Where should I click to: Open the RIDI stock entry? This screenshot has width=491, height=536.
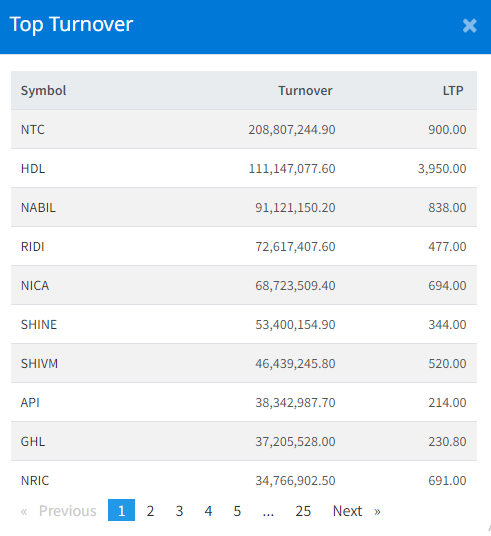coord(244,246)
